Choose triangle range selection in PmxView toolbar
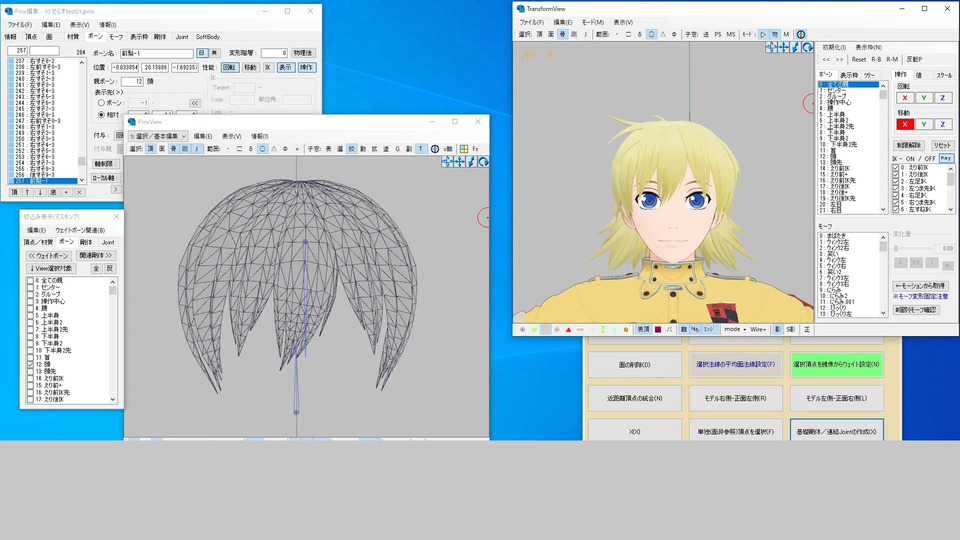This screenshot has width=960, height=540. click(x=274, y=149)
